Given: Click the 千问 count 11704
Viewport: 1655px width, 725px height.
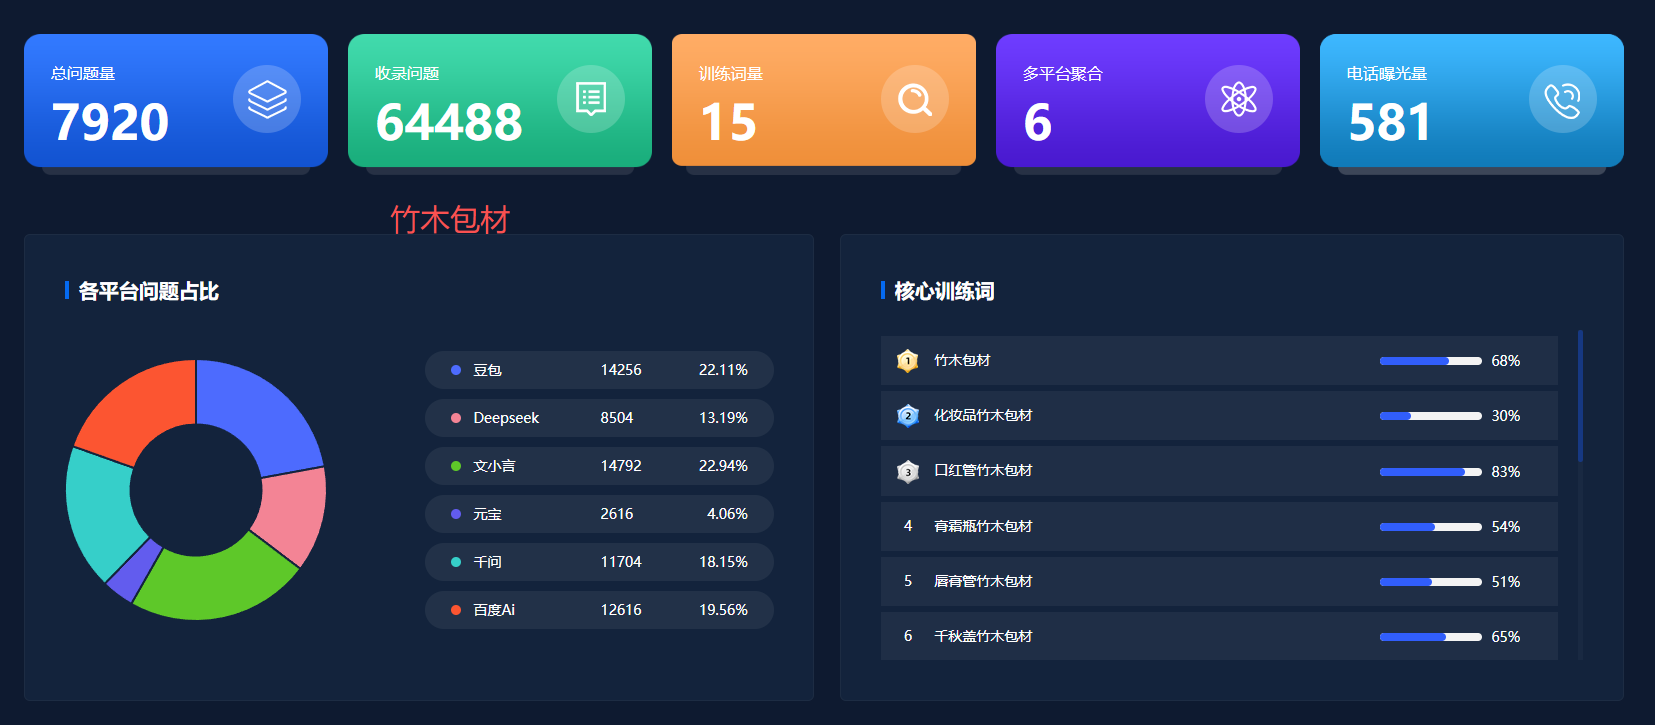Looking at the screenshot, I should pos(621,562).
